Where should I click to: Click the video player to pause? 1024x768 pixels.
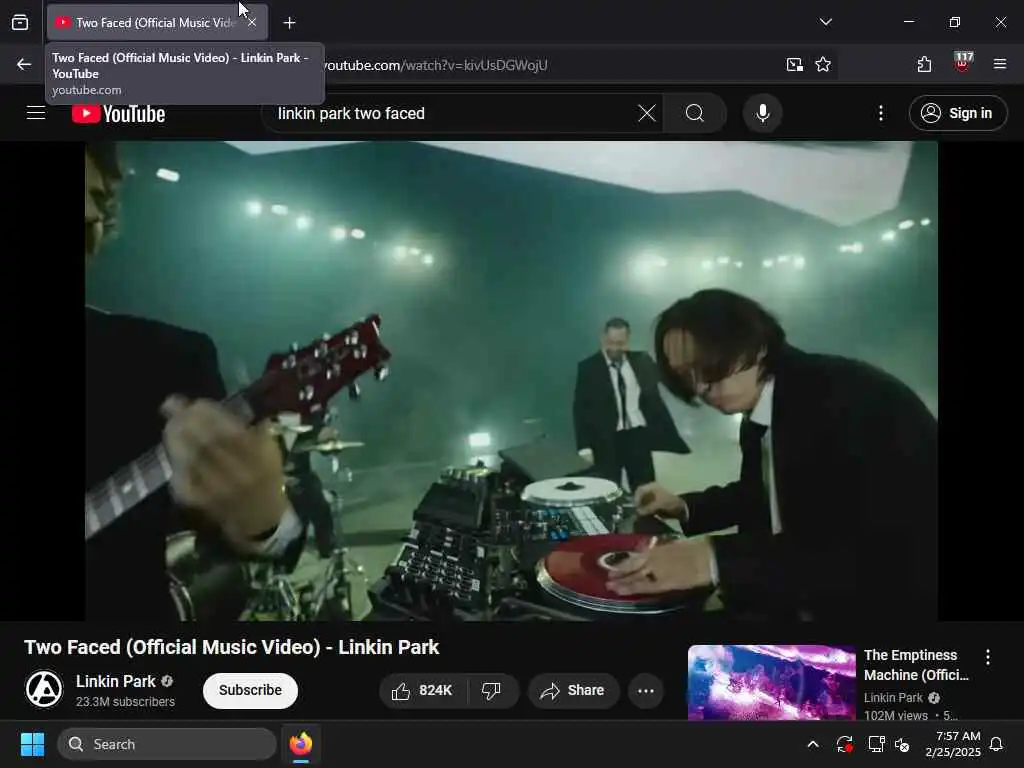point(511,381)
